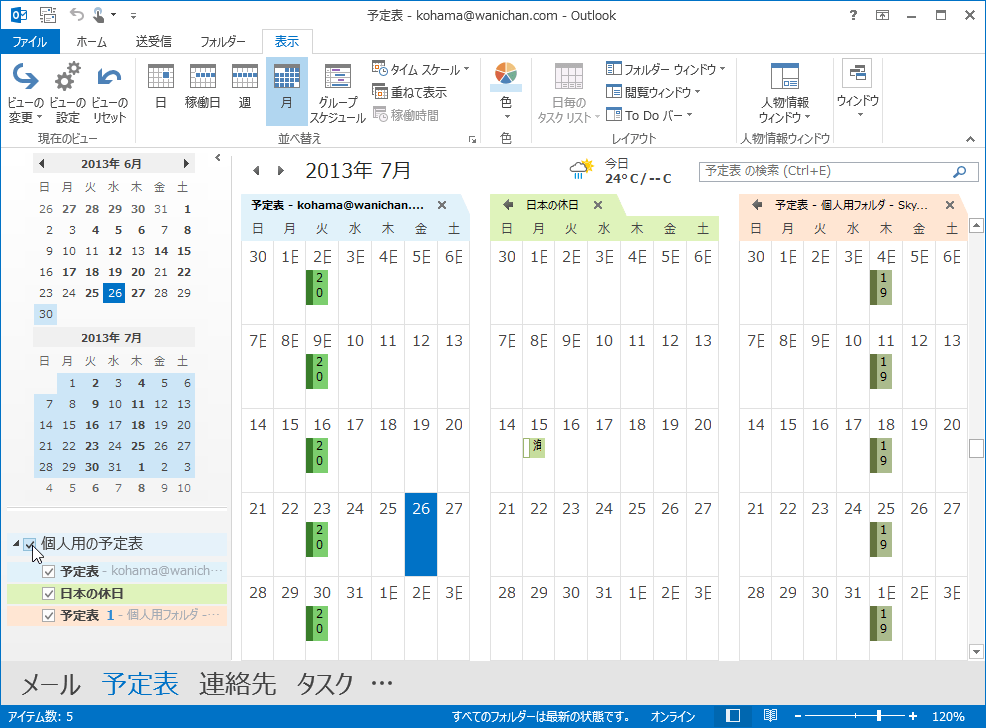Open Outlook help question mark
The height and width of the screenshot is (728, 986).
(853, 15)
